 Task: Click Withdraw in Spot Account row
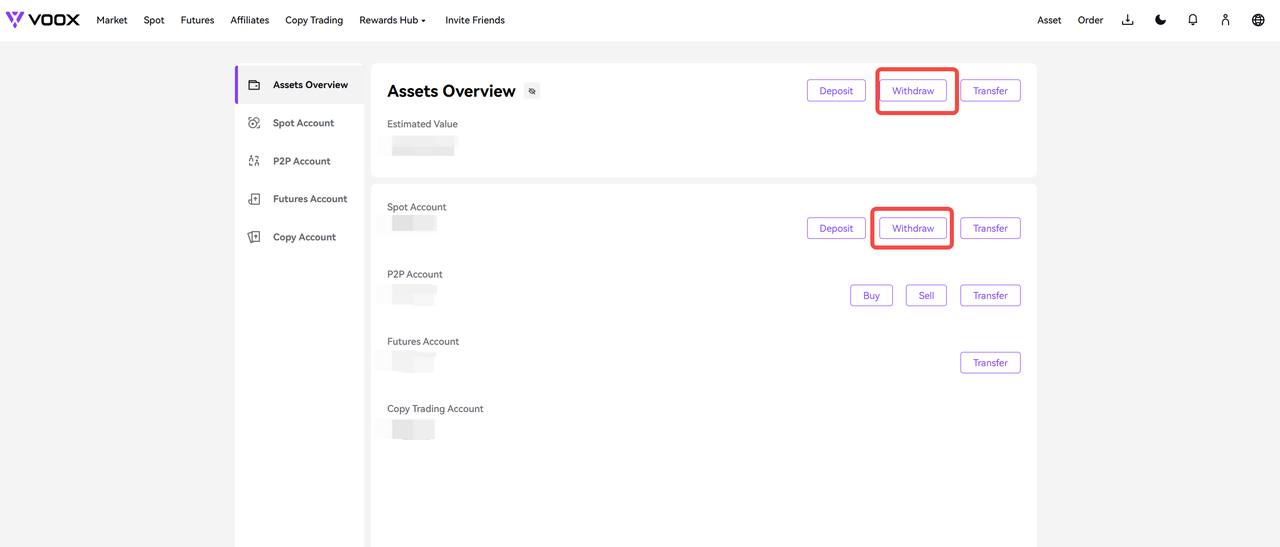(913, 228)
